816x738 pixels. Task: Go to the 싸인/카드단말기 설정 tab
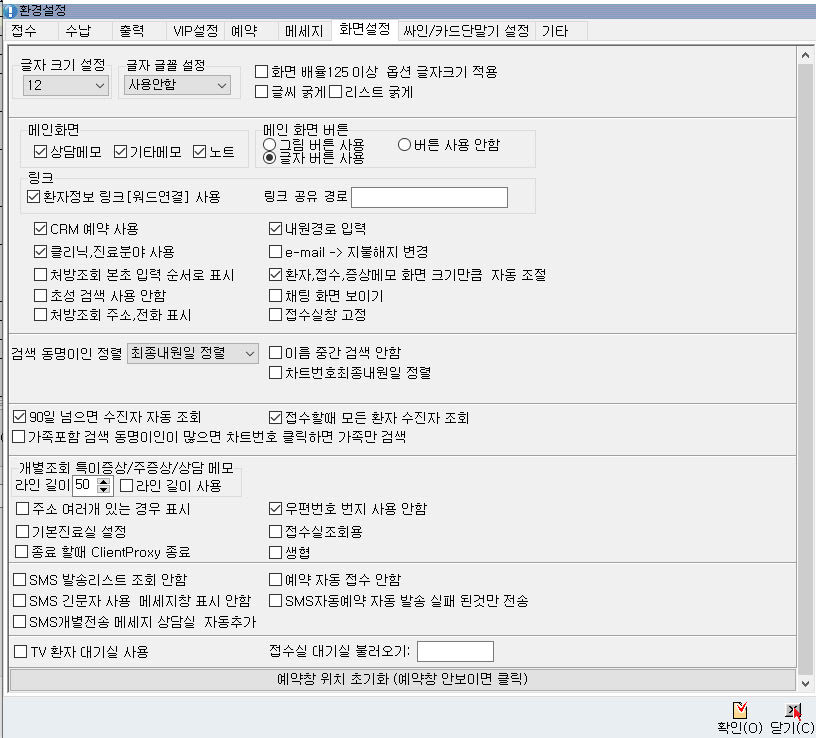click(x=465, y=31)
